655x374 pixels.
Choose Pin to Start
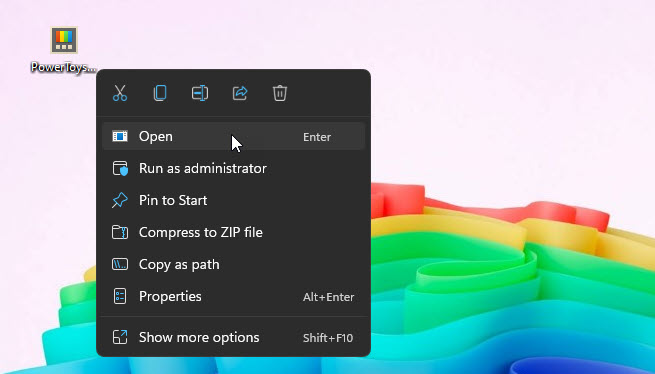[x=234, y=200]
